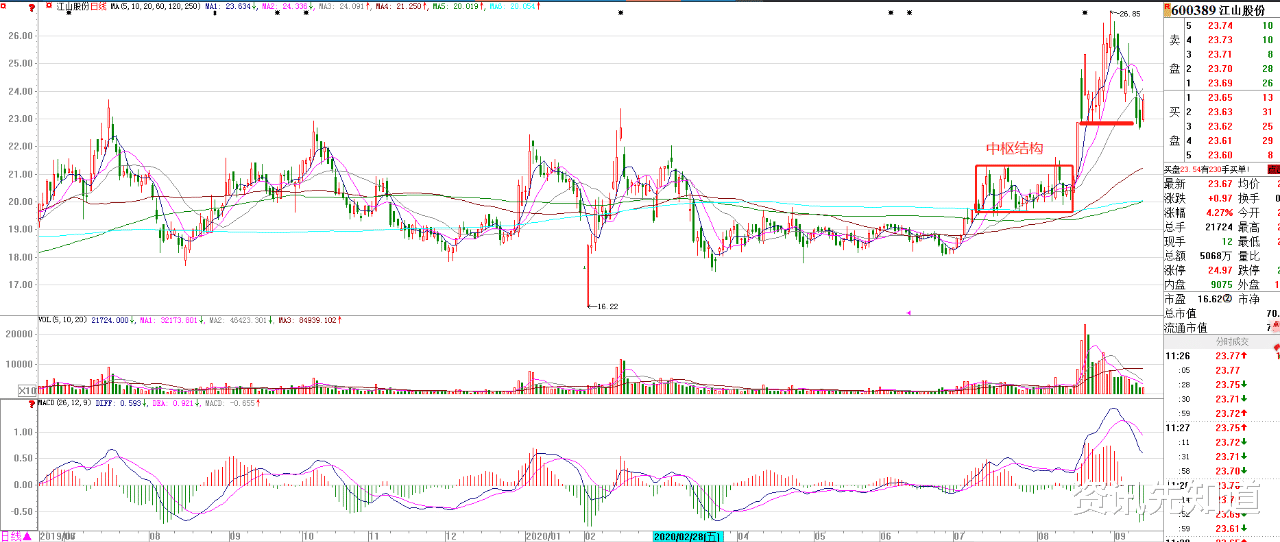Click the small red square icon before 江山股份日线
Viewport: 1280px width, 542px height.
point(49,6)
